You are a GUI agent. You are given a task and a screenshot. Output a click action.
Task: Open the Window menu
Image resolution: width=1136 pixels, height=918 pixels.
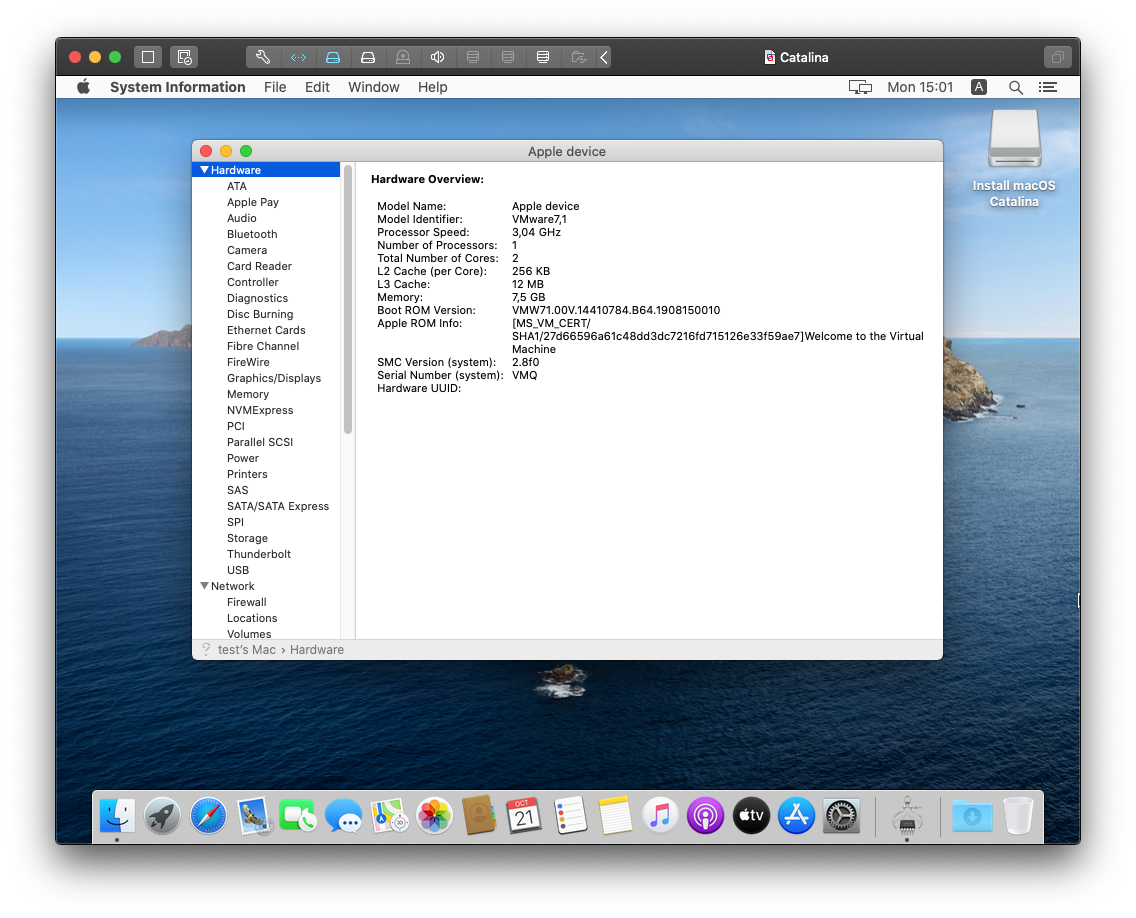click(x=373, y=87)
